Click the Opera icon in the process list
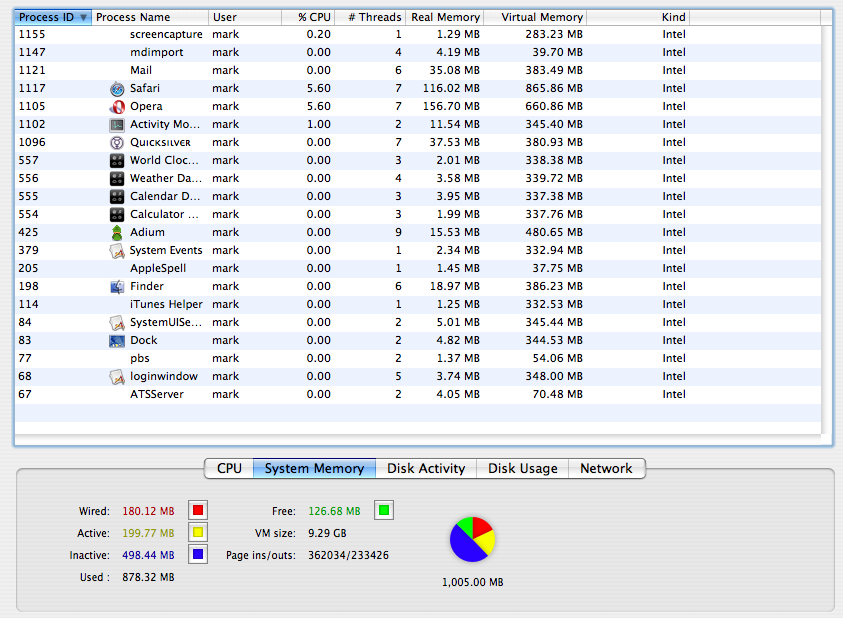The height and width of the screenshot is (618, 843). 117,107
